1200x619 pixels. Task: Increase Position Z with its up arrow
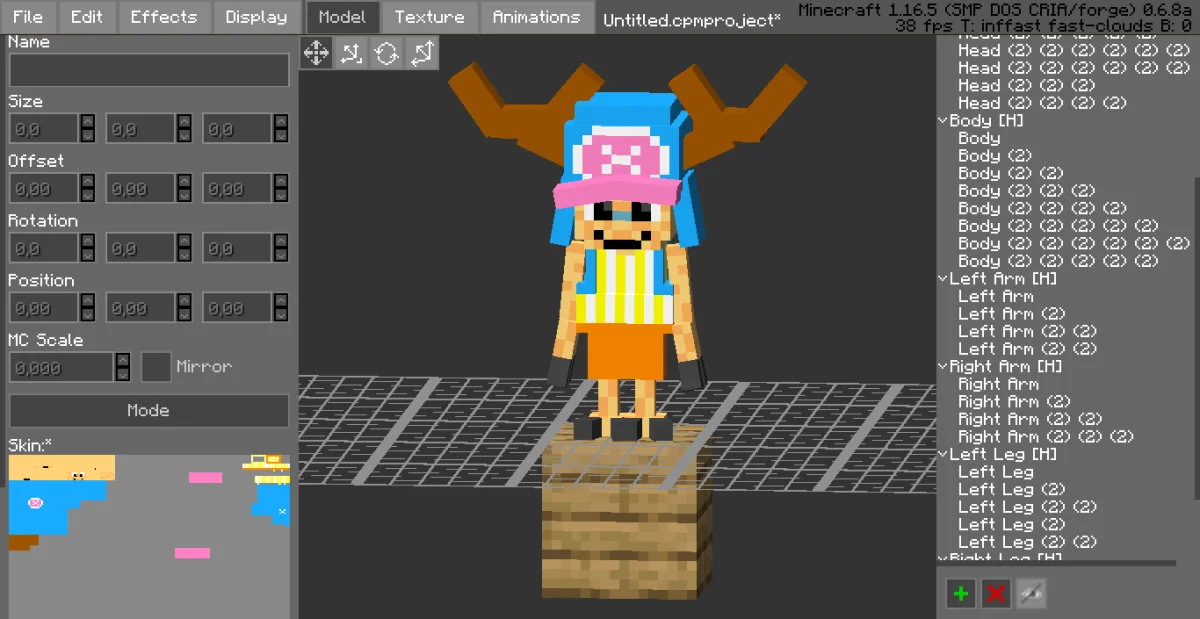coord(282,301)
